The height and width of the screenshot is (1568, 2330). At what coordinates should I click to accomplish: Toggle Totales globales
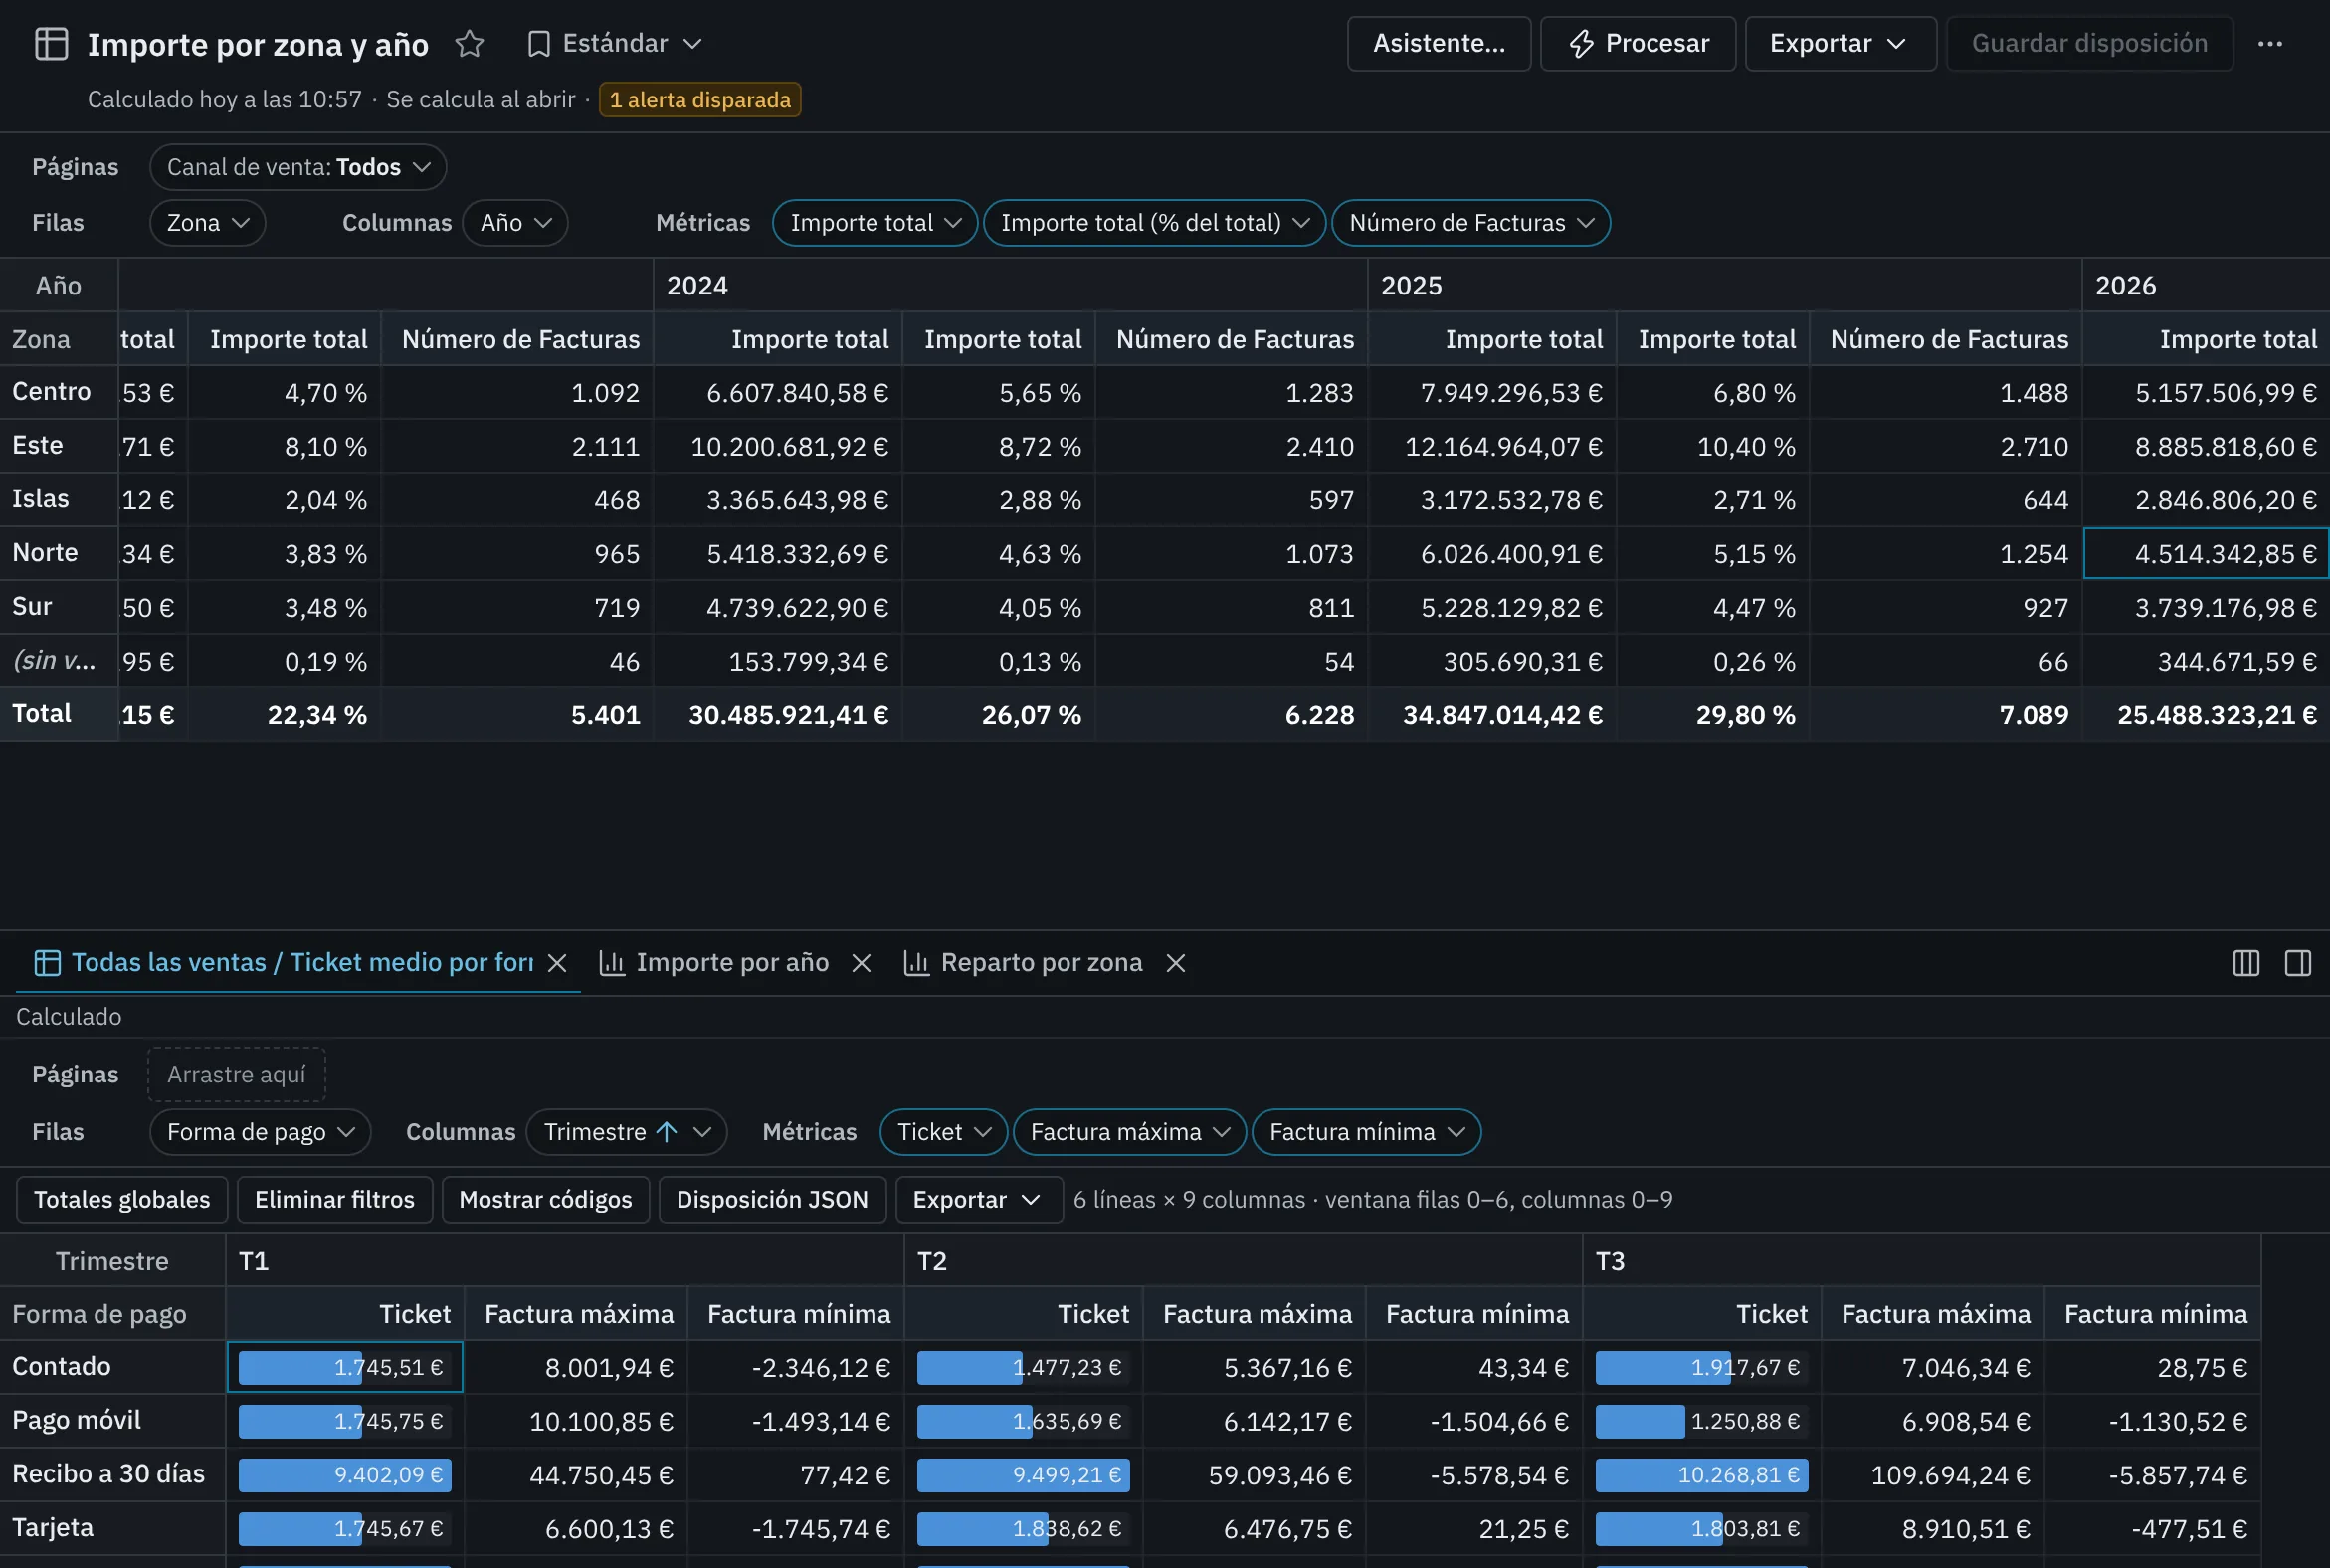point(122,1200)
